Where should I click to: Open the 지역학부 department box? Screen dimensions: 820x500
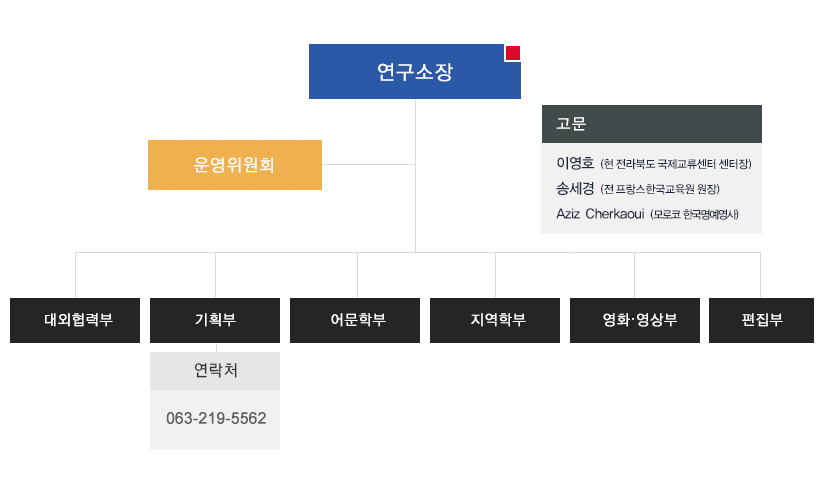tap(495, 320)
